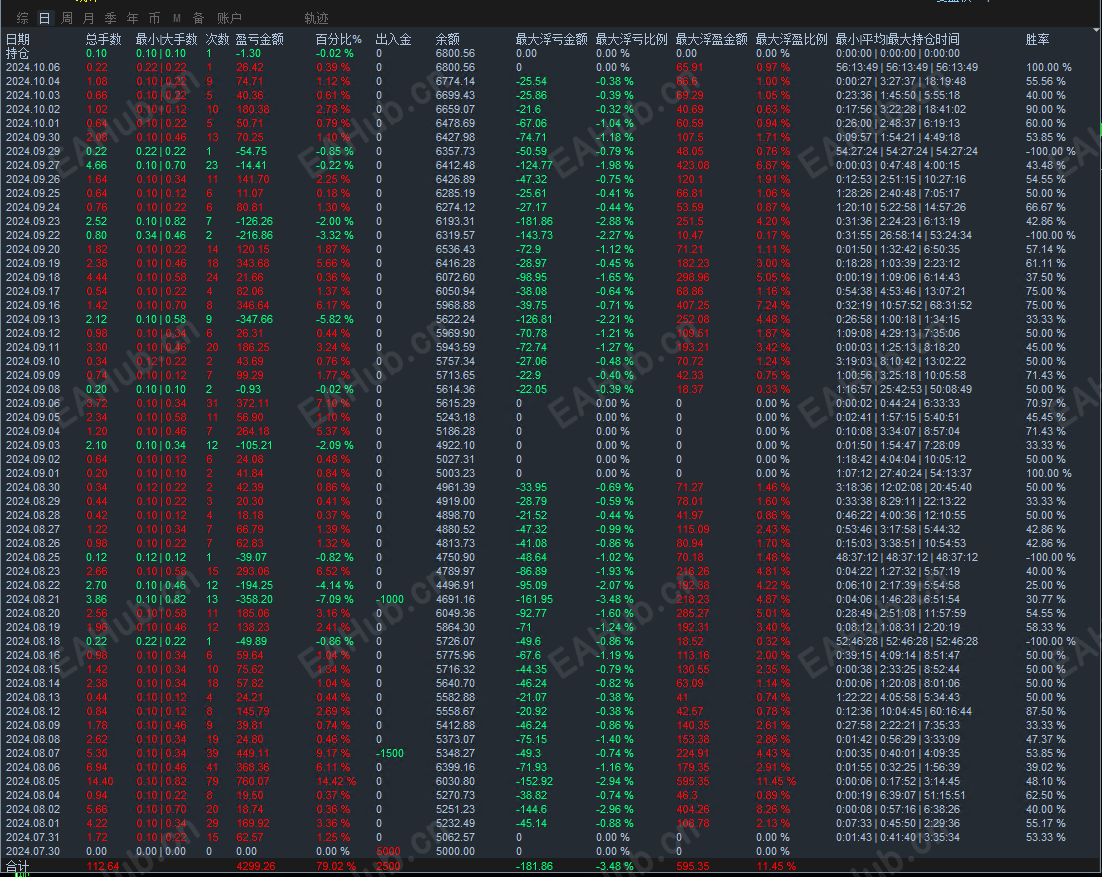Select the 2024.09.11 date cell
The image size is (1102, 877).
click(x=33, y=348)
